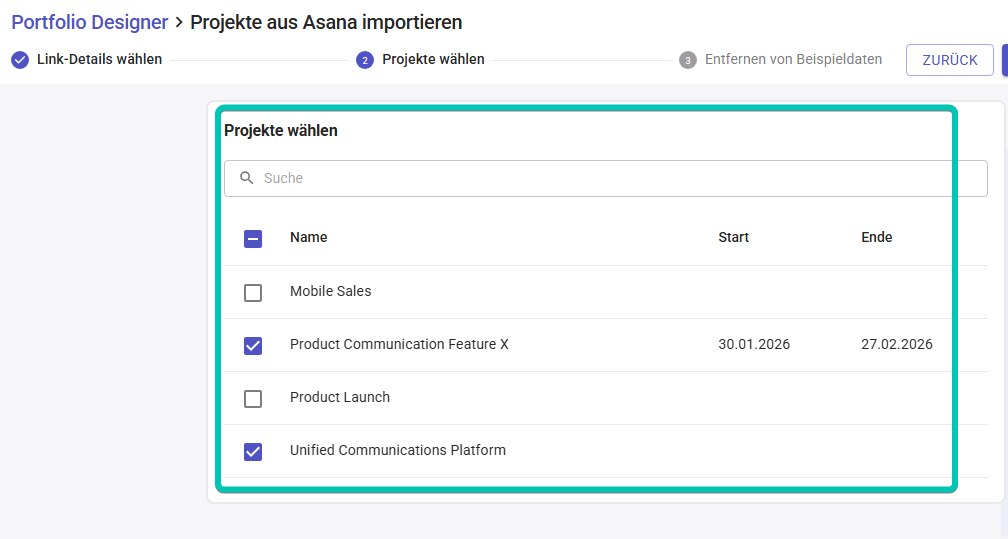Click the Projekte wählen panel heading
Viewport: 1008px width, 539px height.
pos(281,131)
